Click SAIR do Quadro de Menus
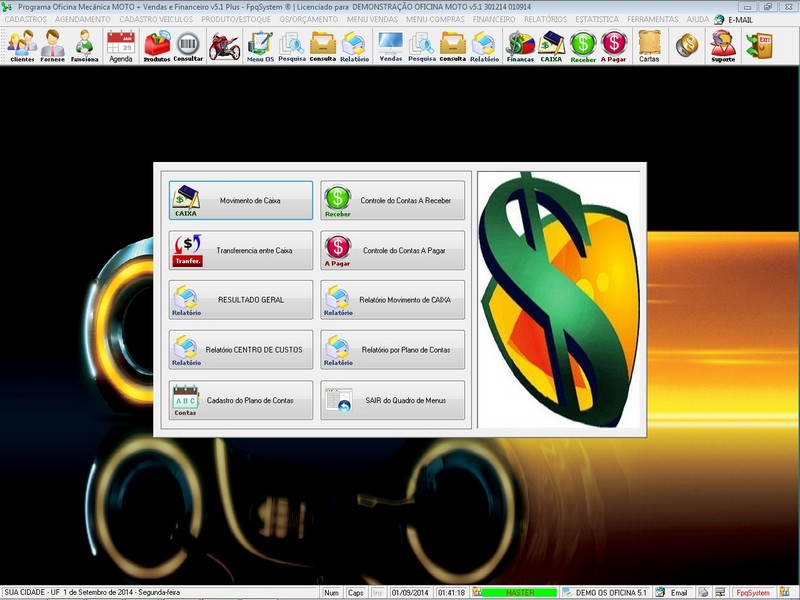 [393, 400]
